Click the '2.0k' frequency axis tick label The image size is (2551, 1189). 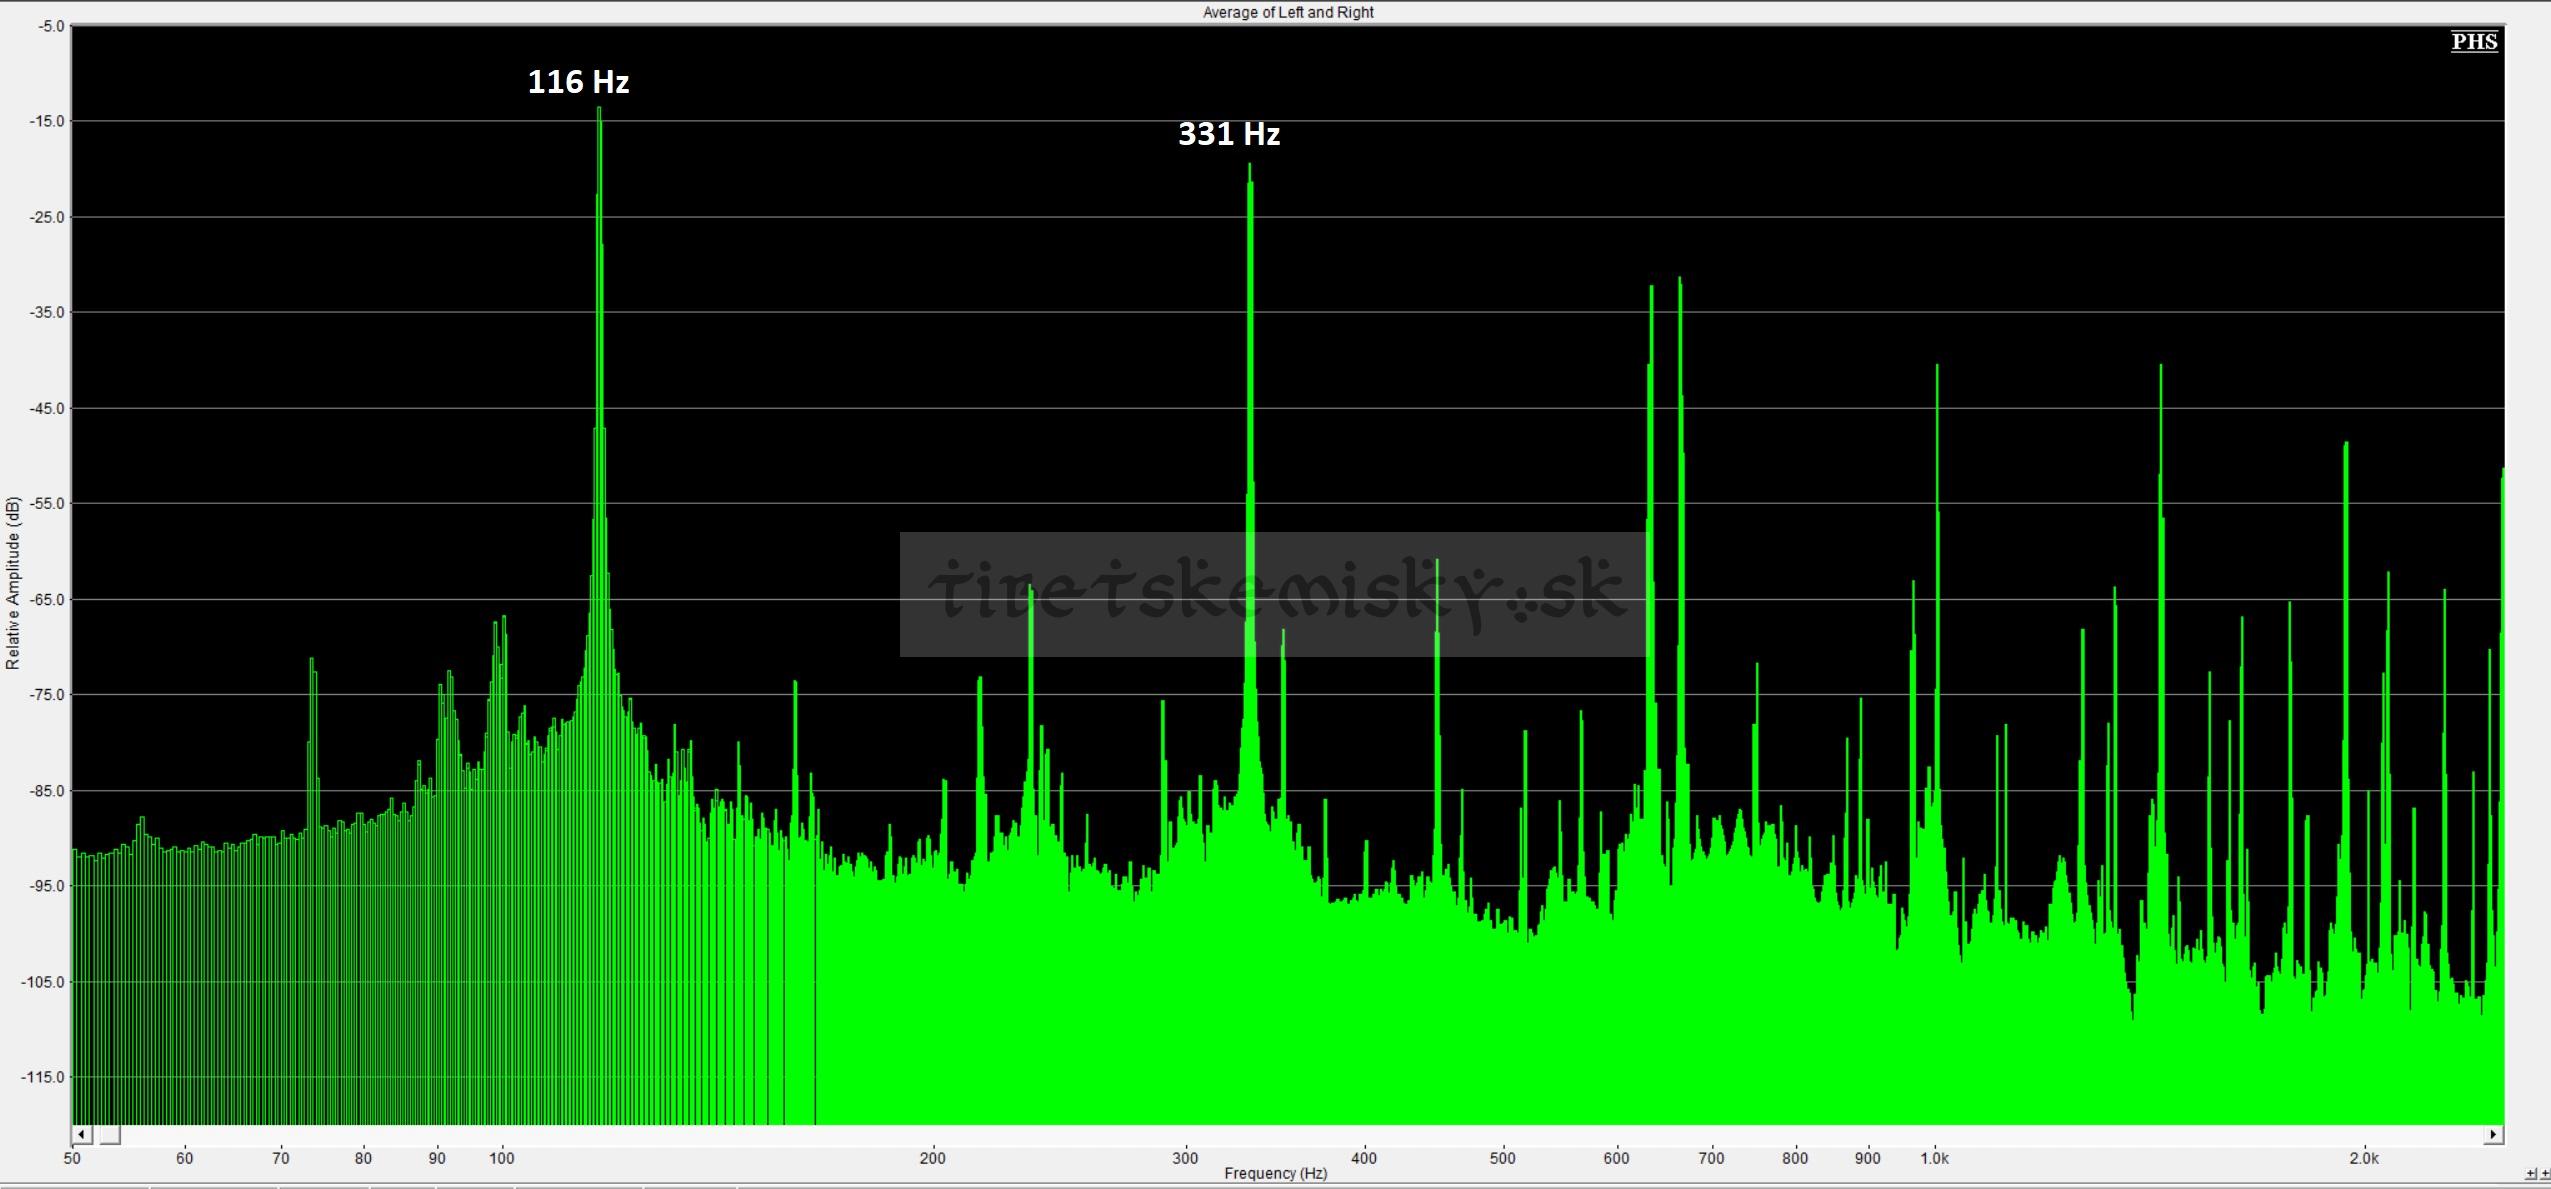coord(2364,1158)
